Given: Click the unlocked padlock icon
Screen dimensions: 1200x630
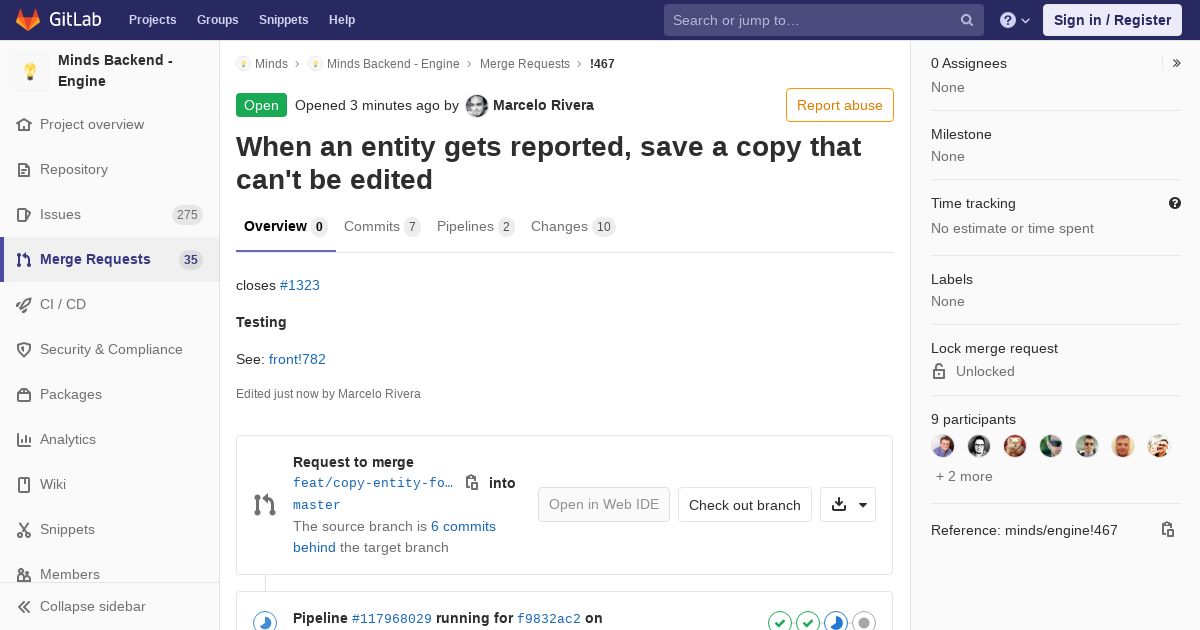Looking at the screenshot, I should click(x=939, y=371).
